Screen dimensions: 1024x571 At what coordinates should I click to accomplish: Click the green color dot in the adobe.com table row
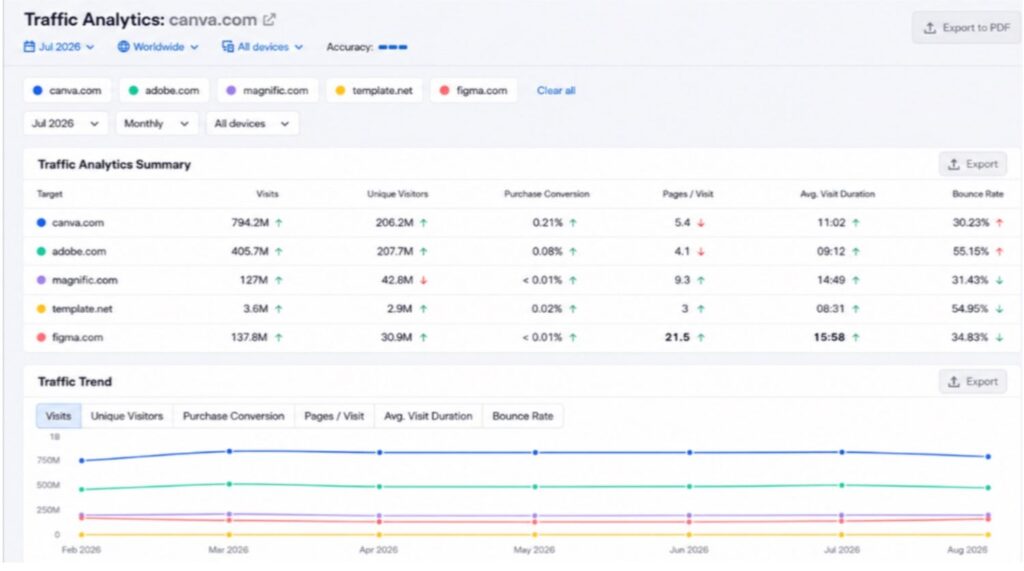tap(41, 252)
